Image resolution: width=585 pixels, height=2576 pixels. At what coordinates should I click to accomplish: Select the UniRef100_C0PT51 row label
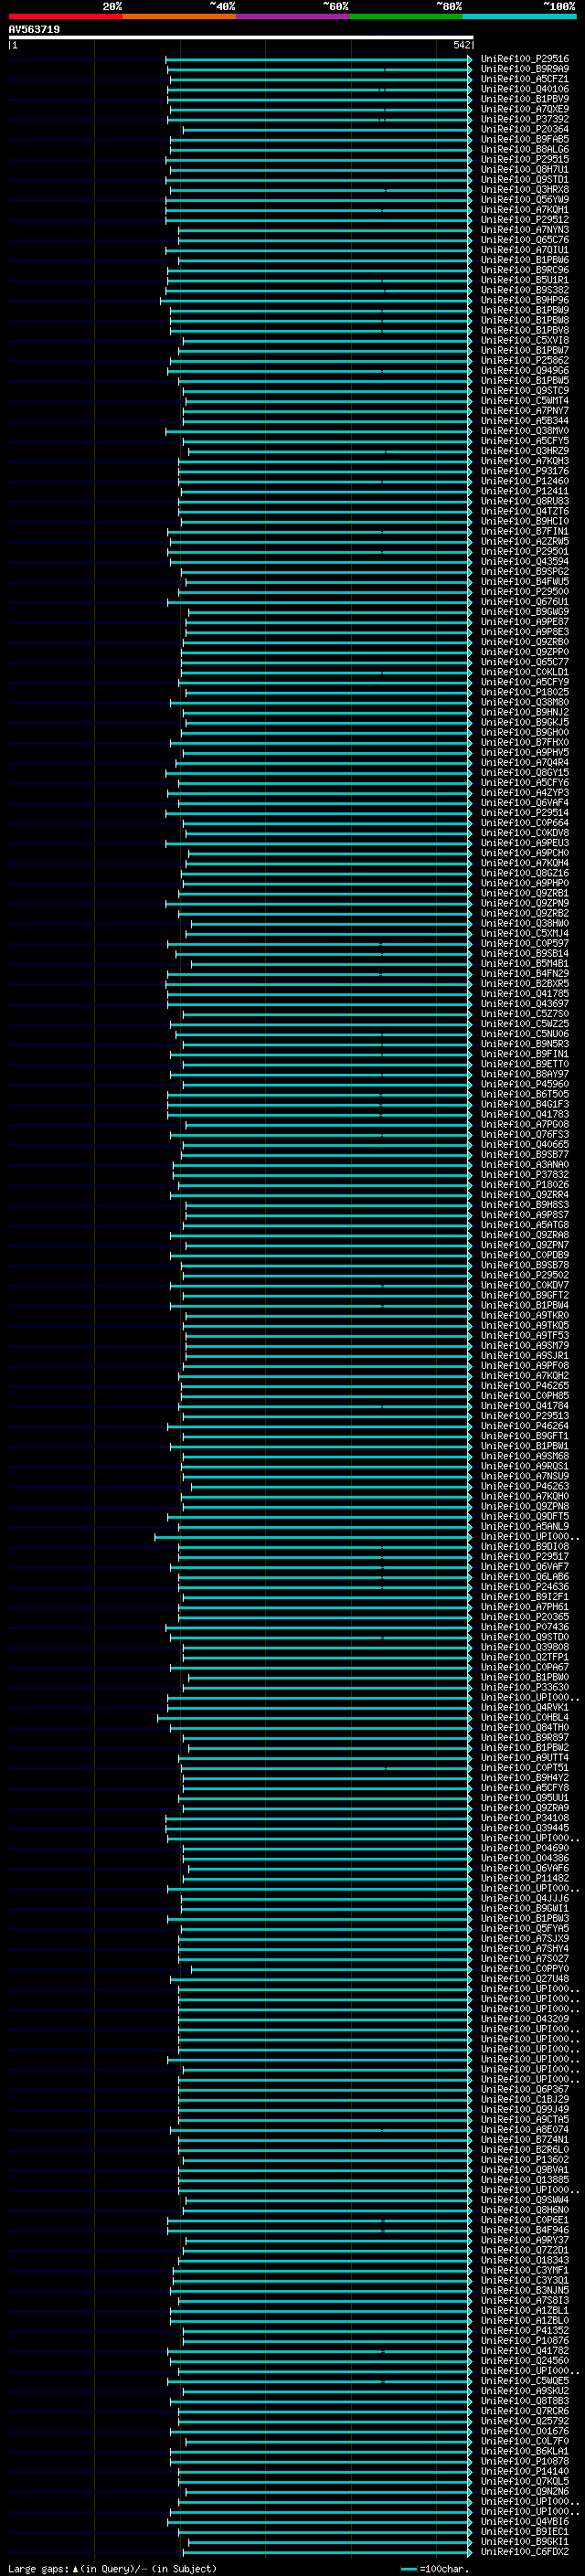click(x=525, y=1767)
